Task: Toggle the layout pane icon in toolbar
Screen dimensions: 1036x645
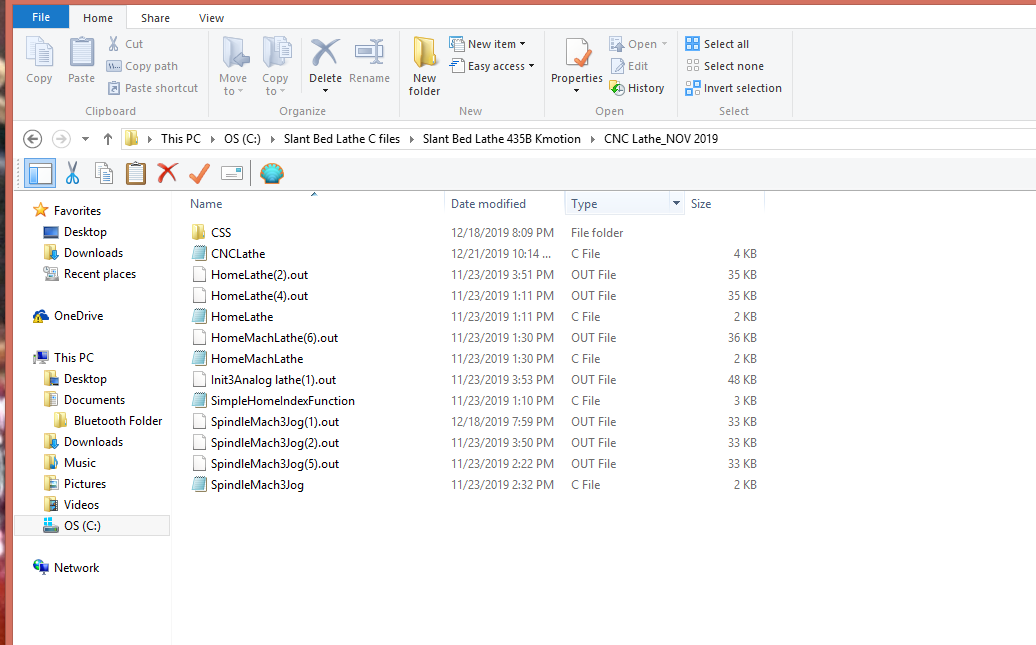Action: [40, 173]
